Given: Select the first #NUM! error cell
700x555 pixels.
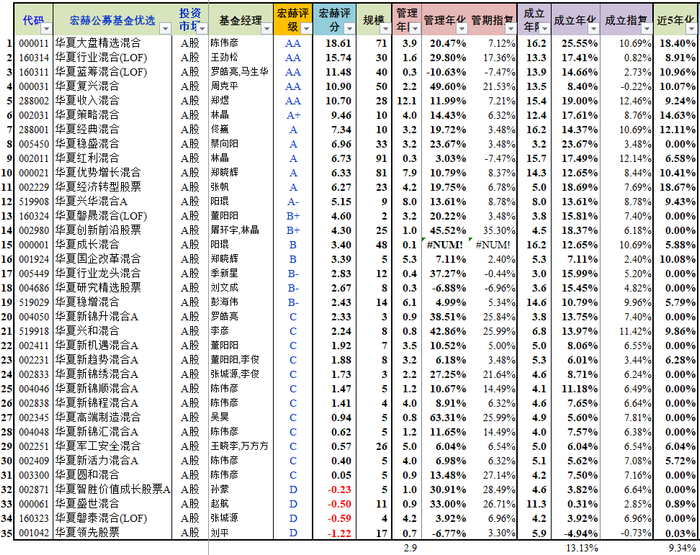Looking at the screenshot, I should click(x=445, y=245).
